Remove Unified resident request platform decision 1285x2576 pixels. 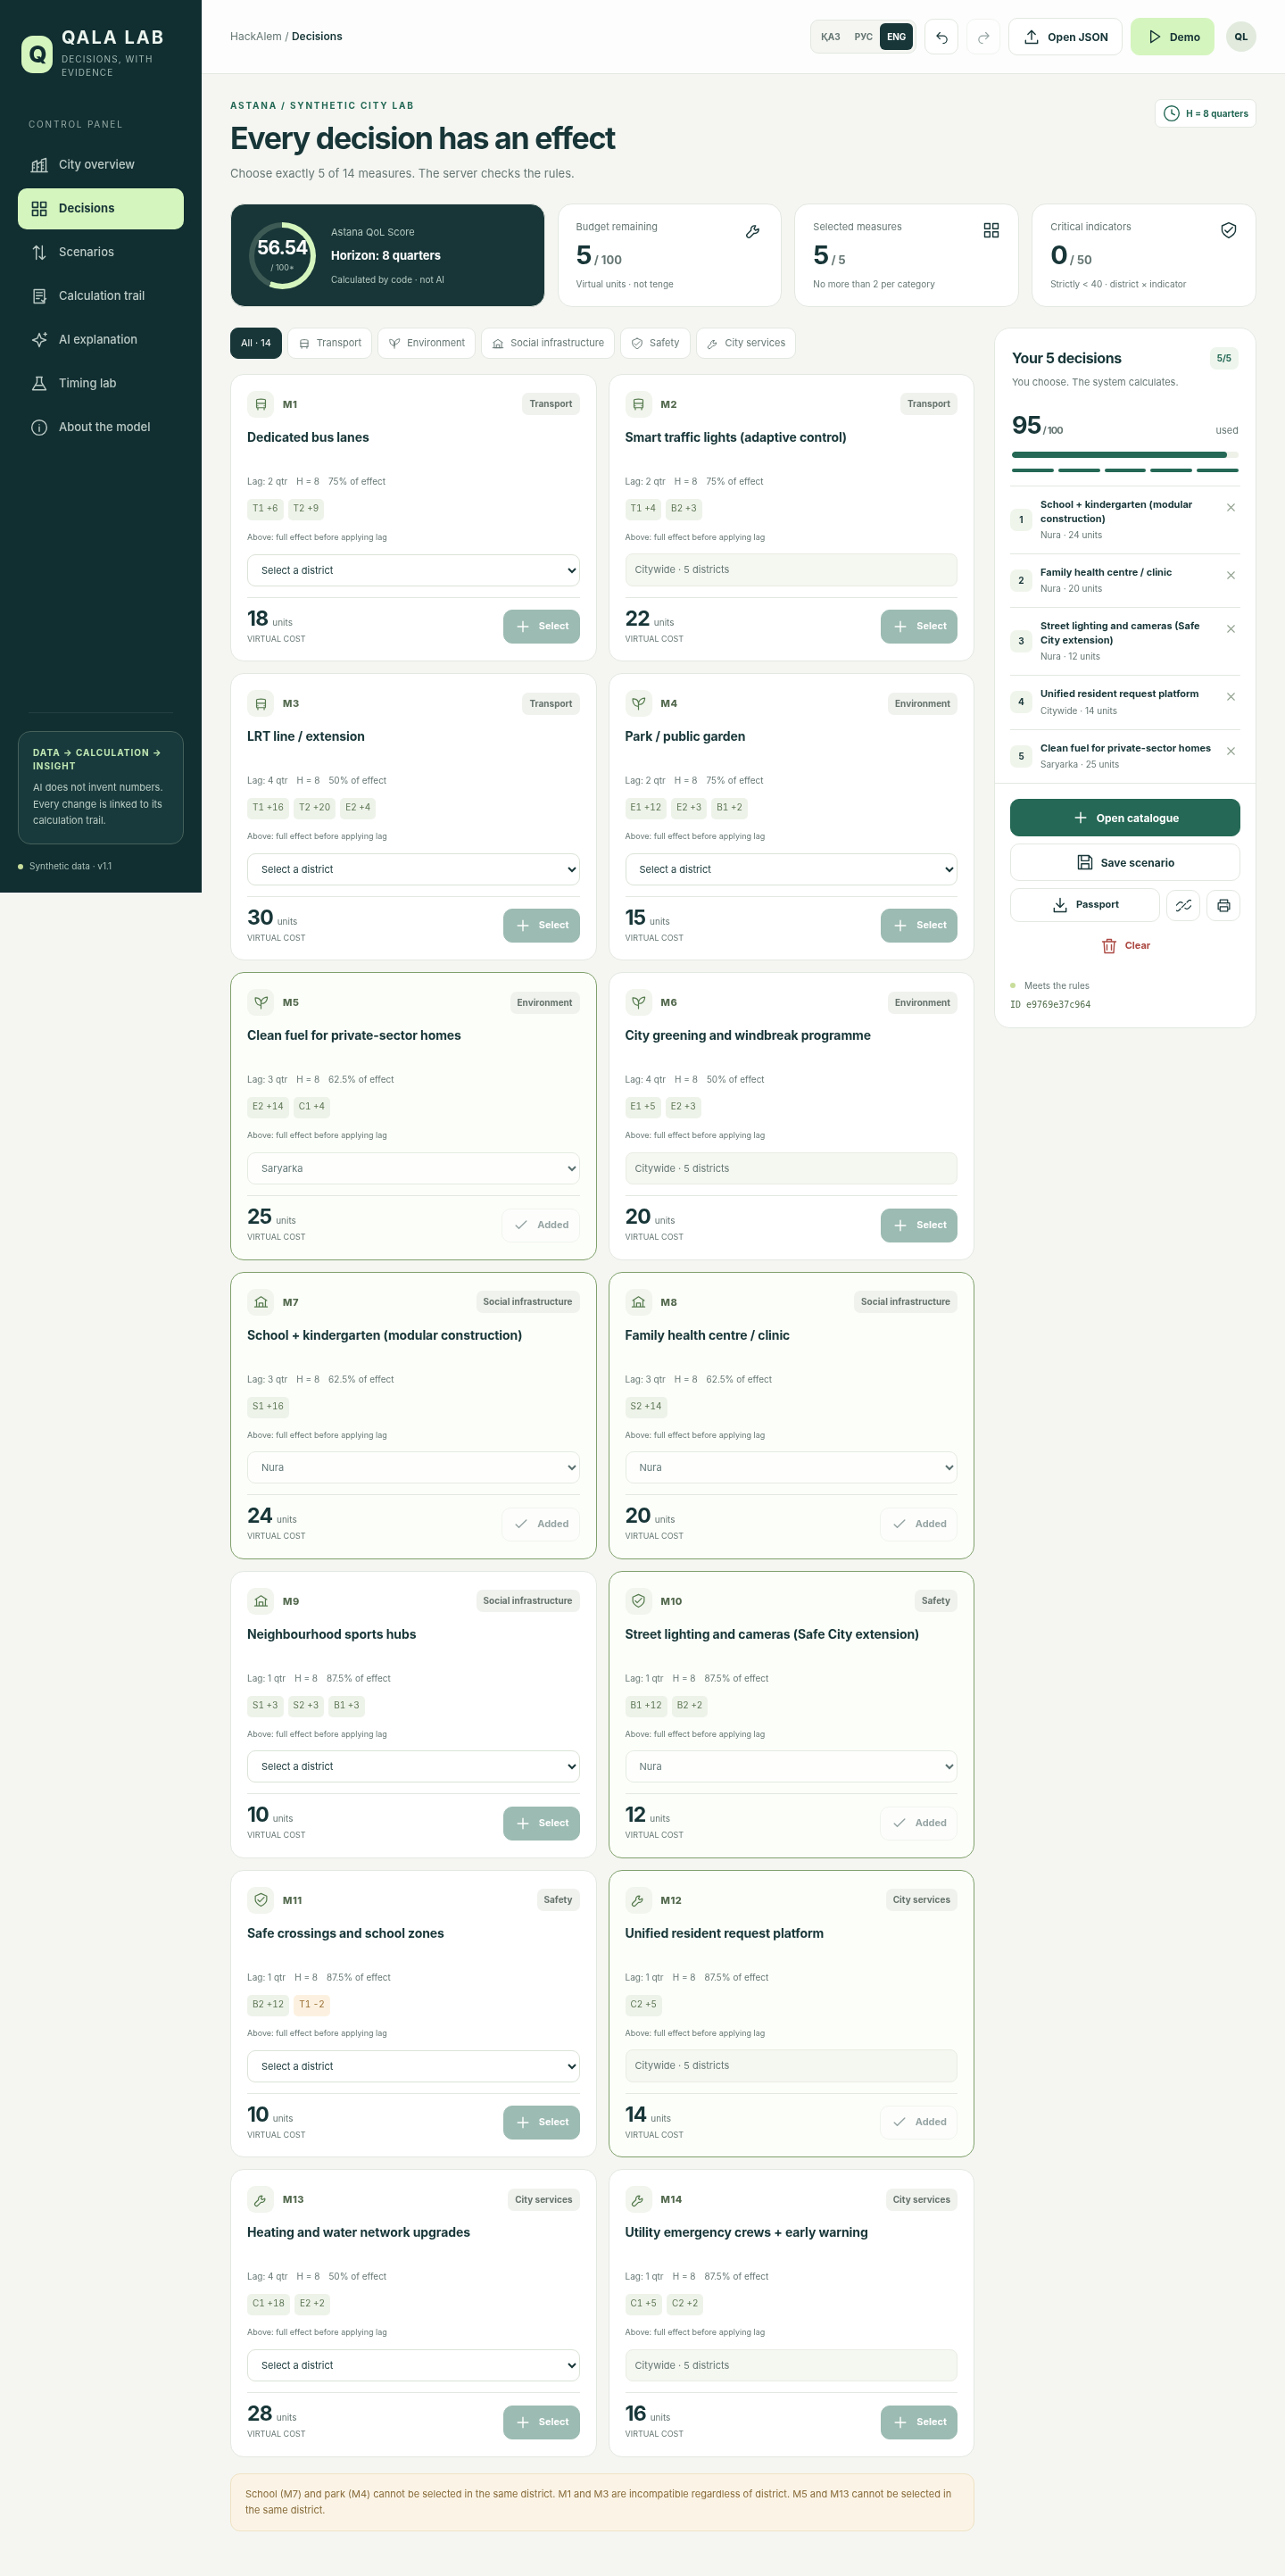tap(1231, 697)
